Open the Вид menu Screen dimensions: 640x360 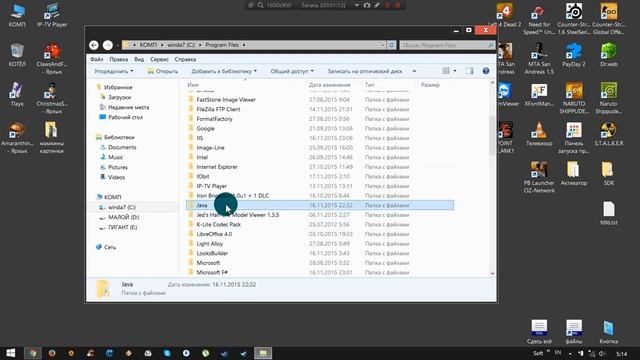[x=139, y=59]
